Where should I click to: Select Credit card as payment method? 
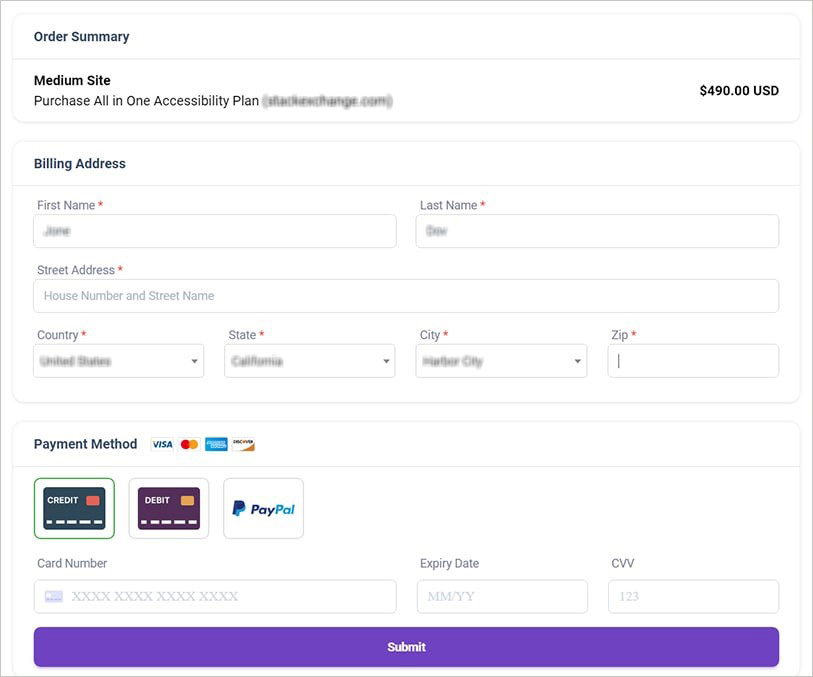[74, 508]
